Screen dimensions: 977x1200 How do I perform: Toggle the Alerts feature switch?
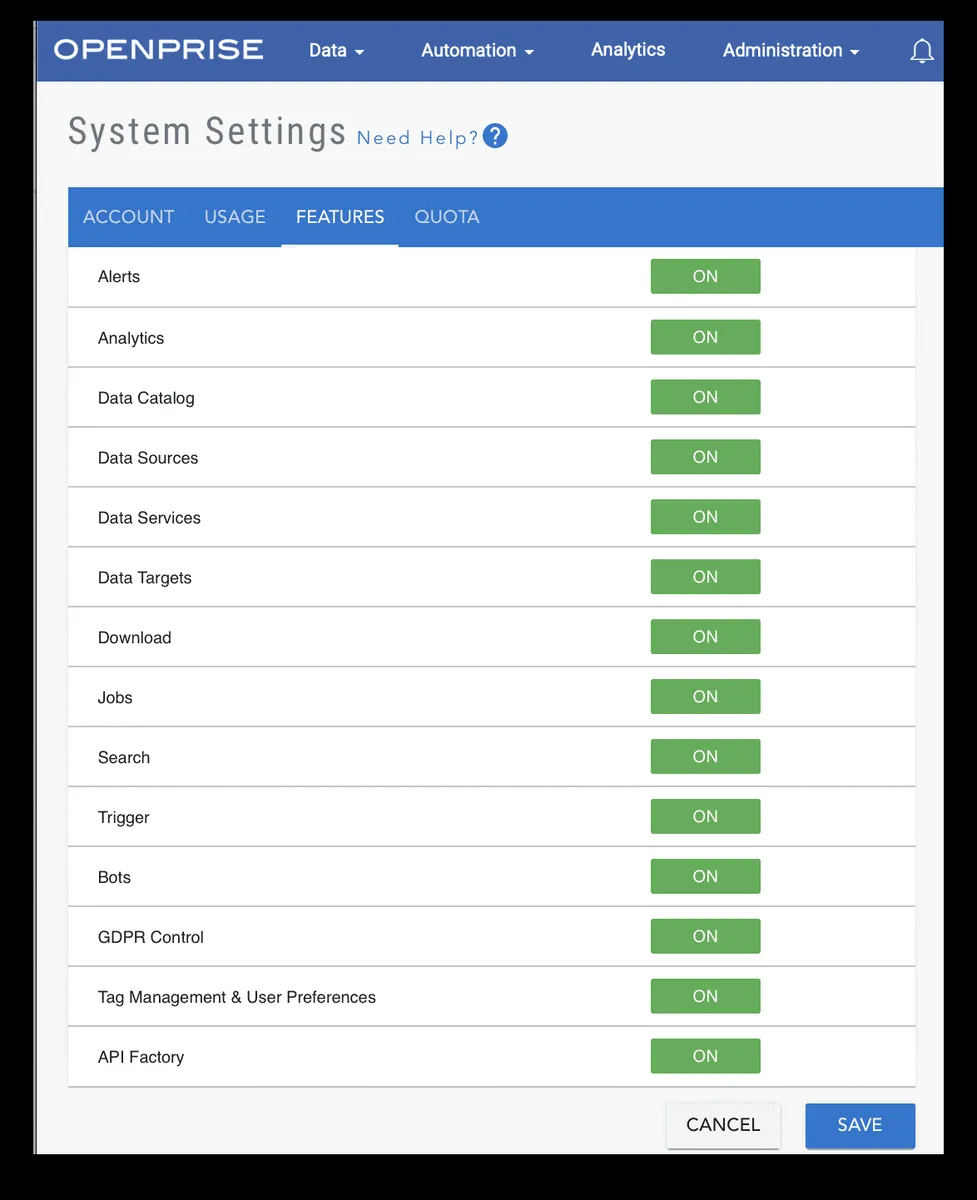click(x=705, y=277)
